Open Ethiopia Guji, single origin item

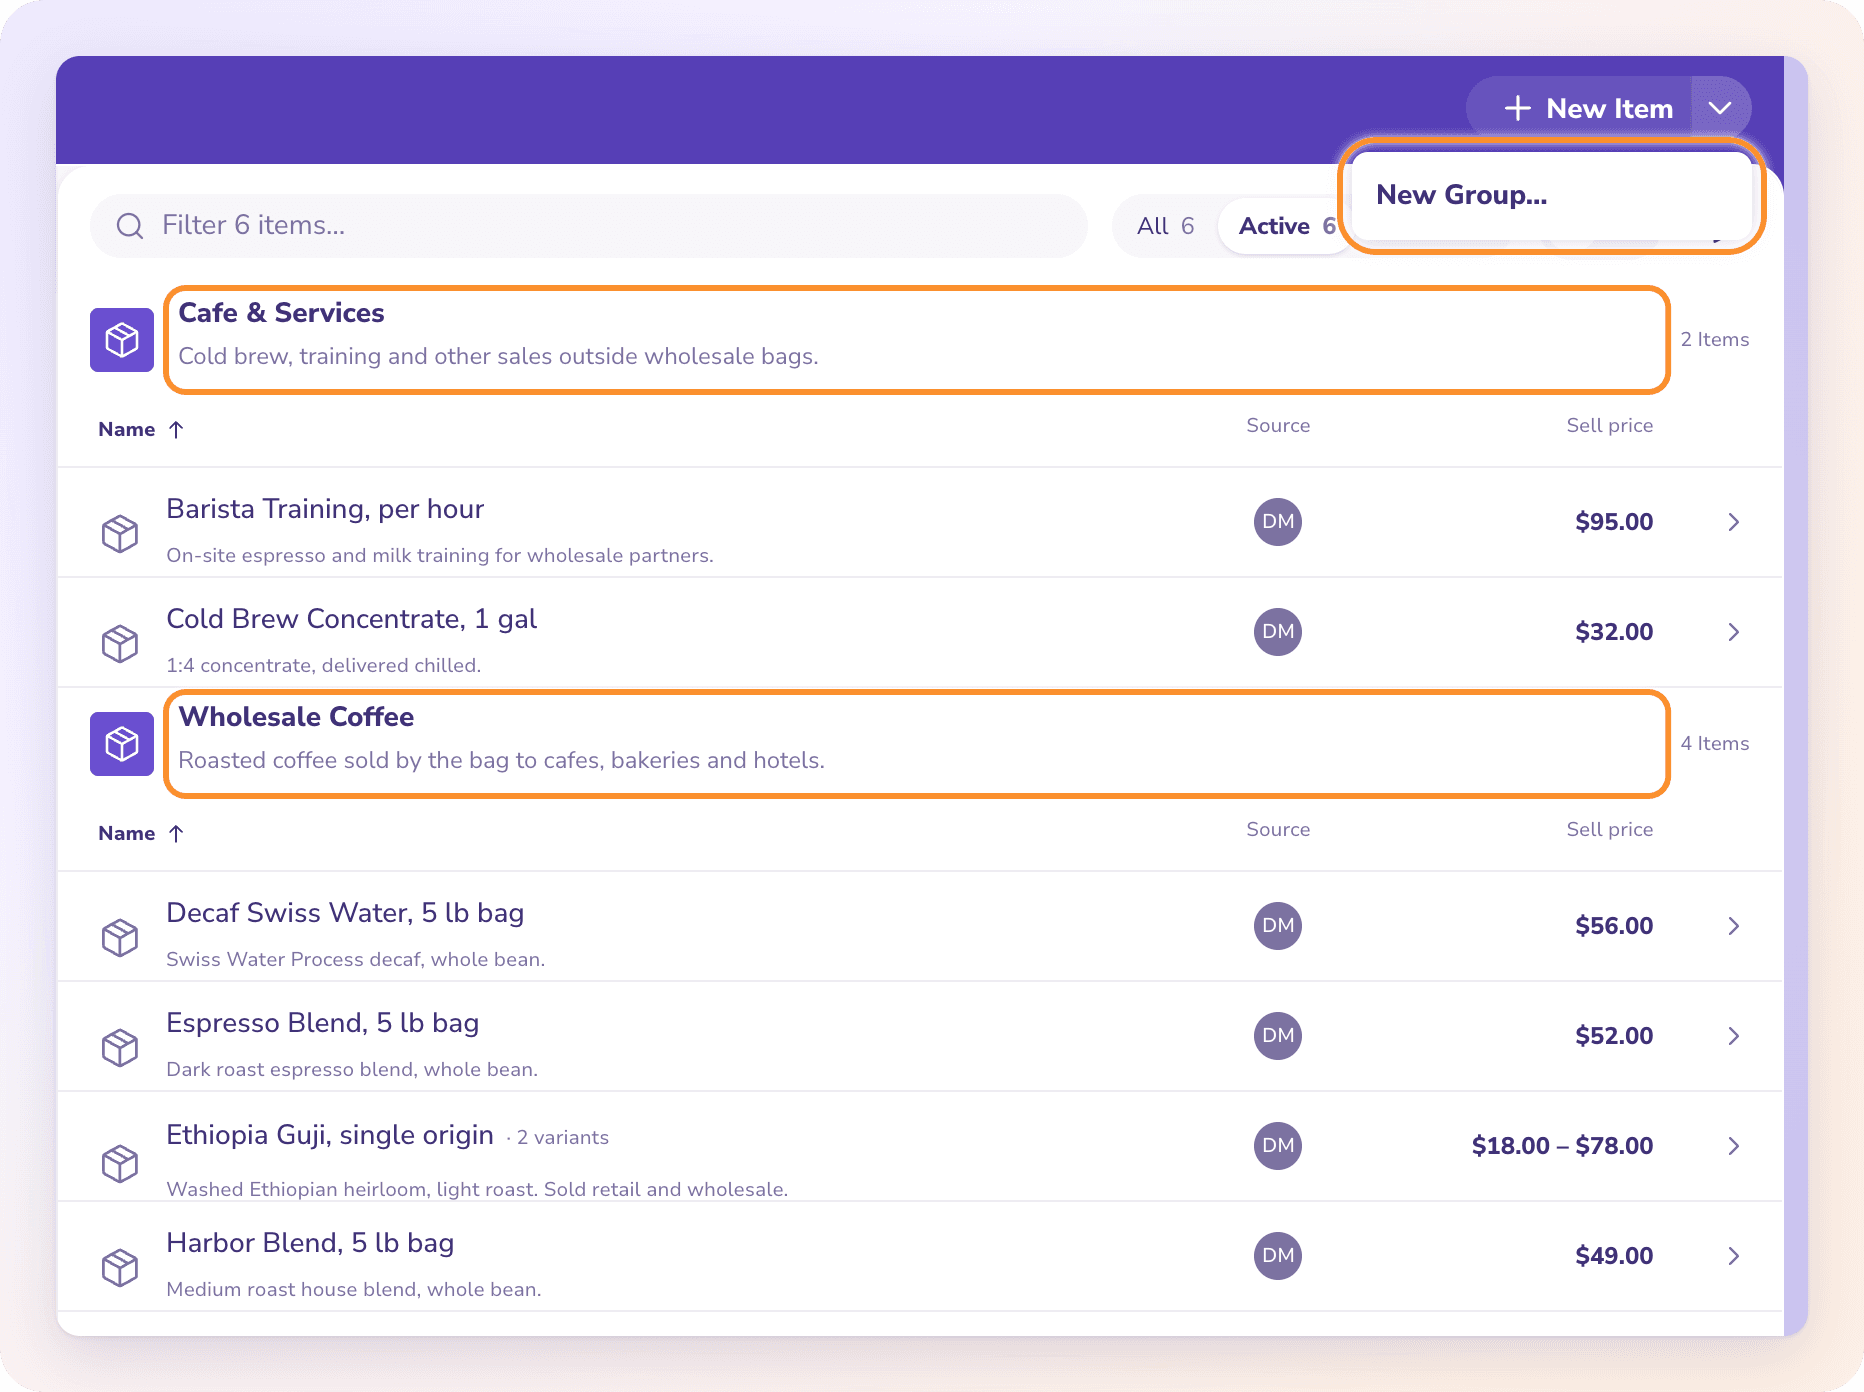click(330, 1135)
